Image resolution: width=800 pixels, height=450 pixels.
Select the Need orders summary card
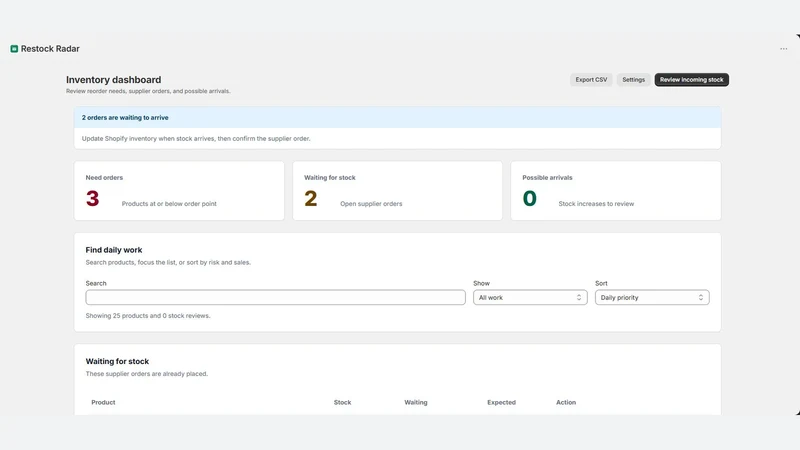[x=179, y=191]
